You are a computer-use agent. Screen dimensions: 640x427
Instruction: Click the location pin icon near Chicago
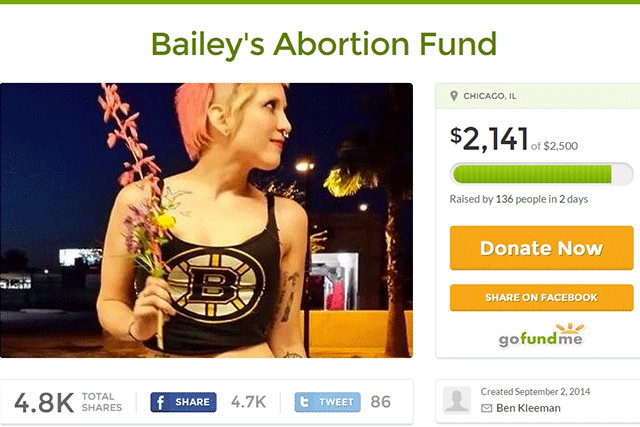[453, 96]
